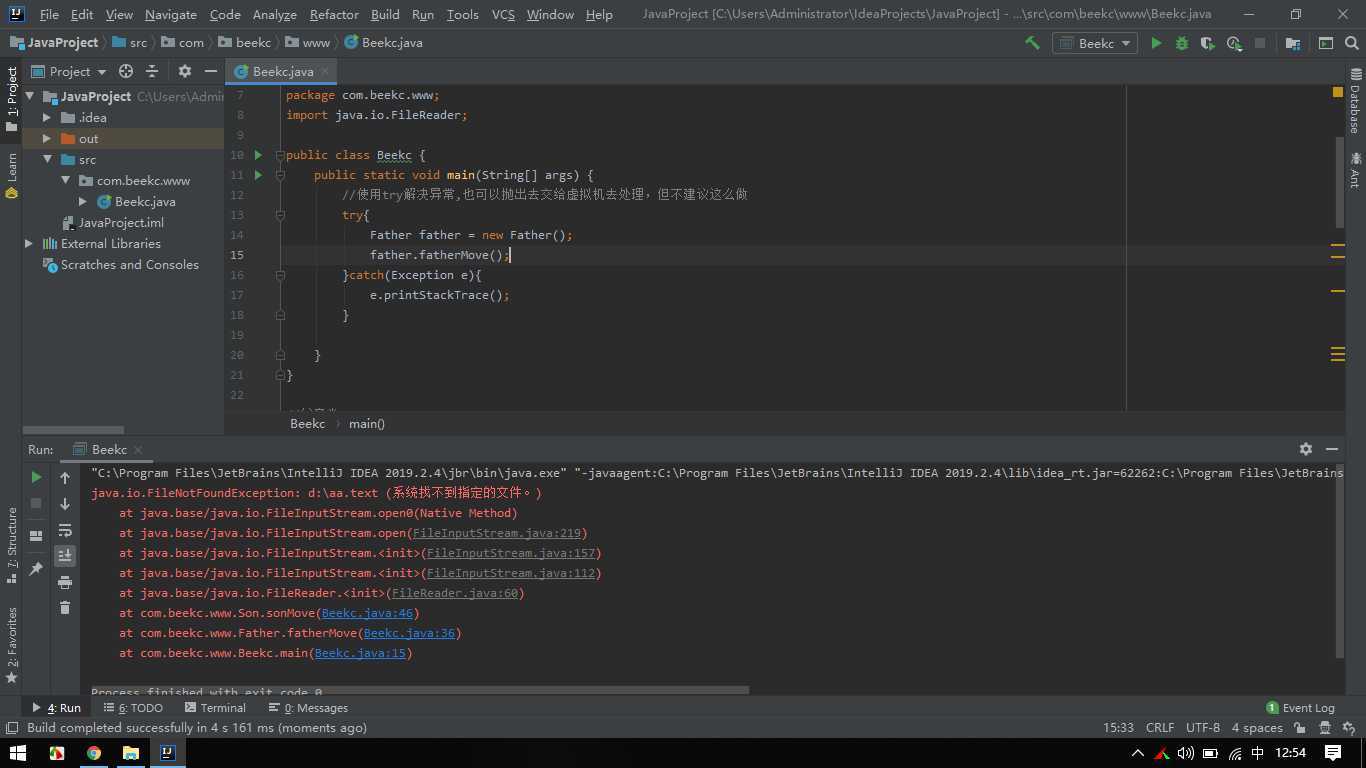Toggle the Database side panel button
This screenshot has width=1366, height=768.
1355,100
